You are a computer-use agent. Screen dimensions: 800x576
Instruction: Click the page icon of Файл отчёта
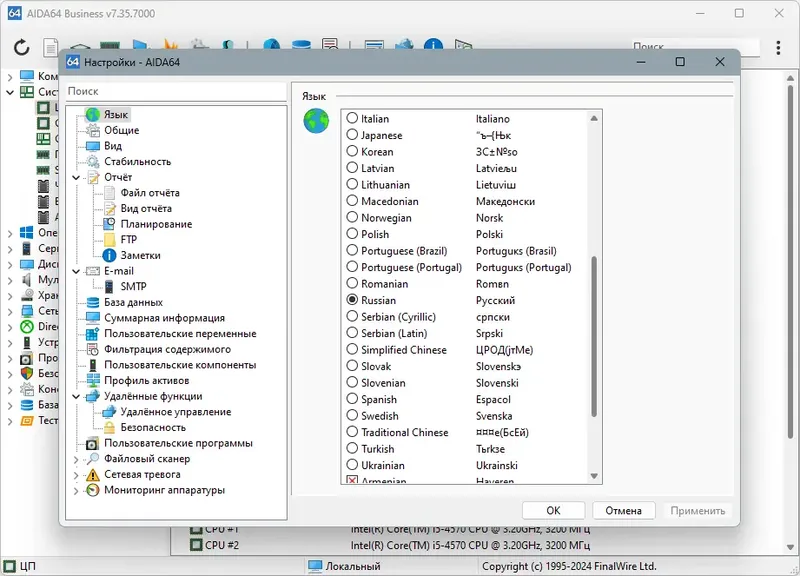pos(109,193)
